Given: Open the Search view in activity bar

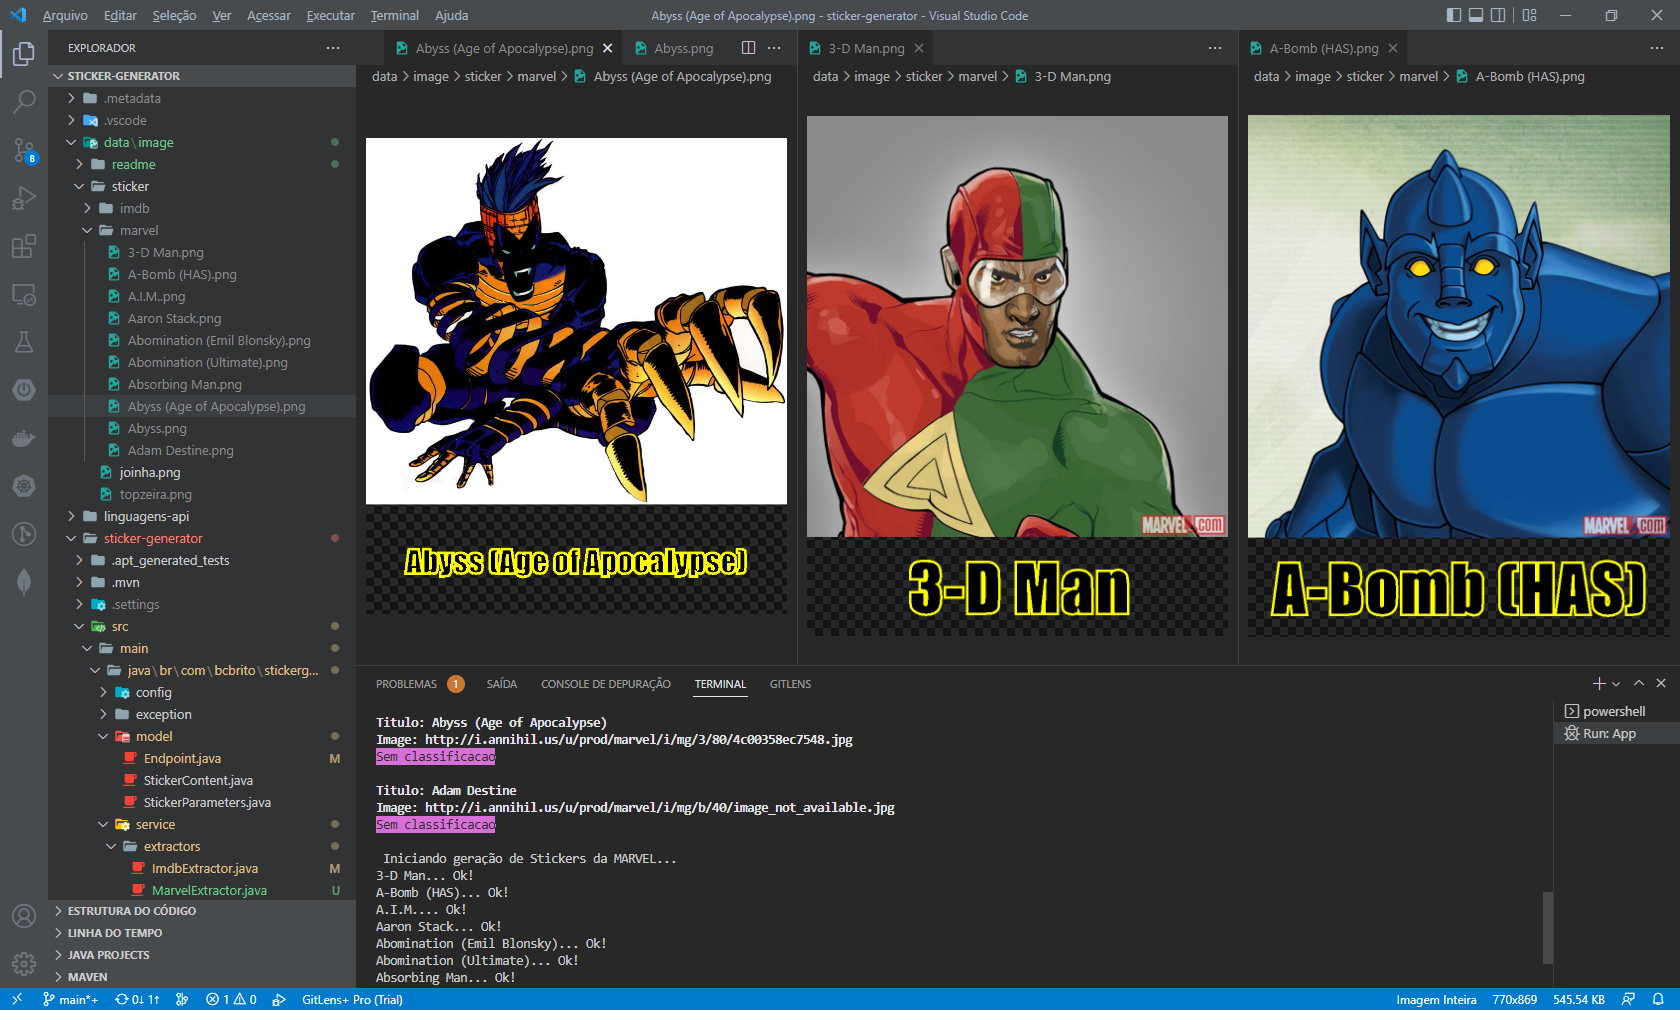Looking at the screenshot, I should click(x=24, y=102).
